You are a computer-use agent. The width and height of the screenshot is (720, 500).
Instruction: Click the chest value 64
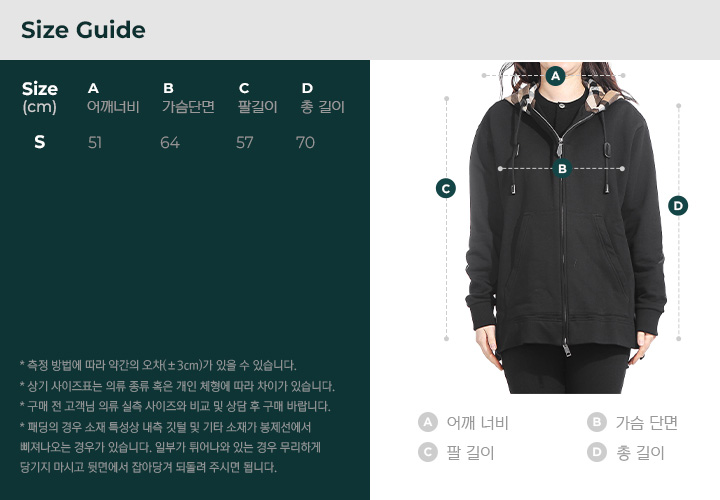[x=170, y=143]
